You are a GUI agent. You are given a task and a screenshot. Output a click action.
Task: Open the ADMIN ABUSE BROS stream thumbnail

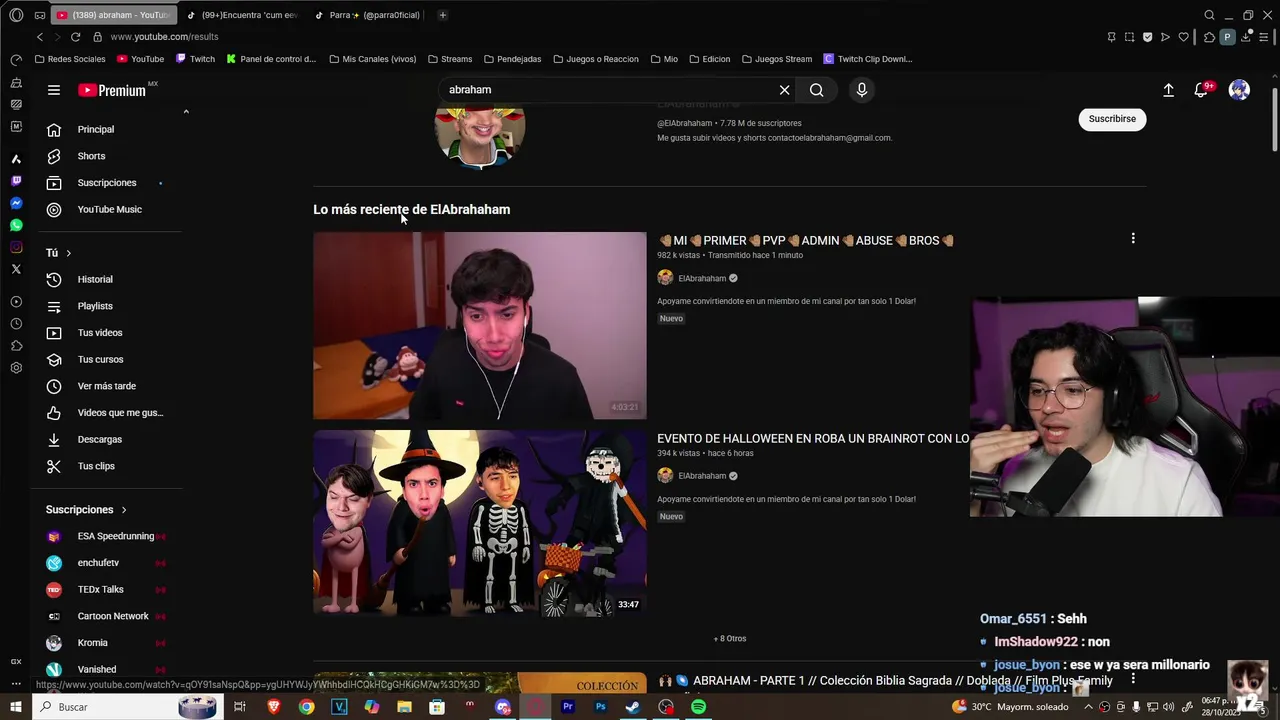point(480,326)
